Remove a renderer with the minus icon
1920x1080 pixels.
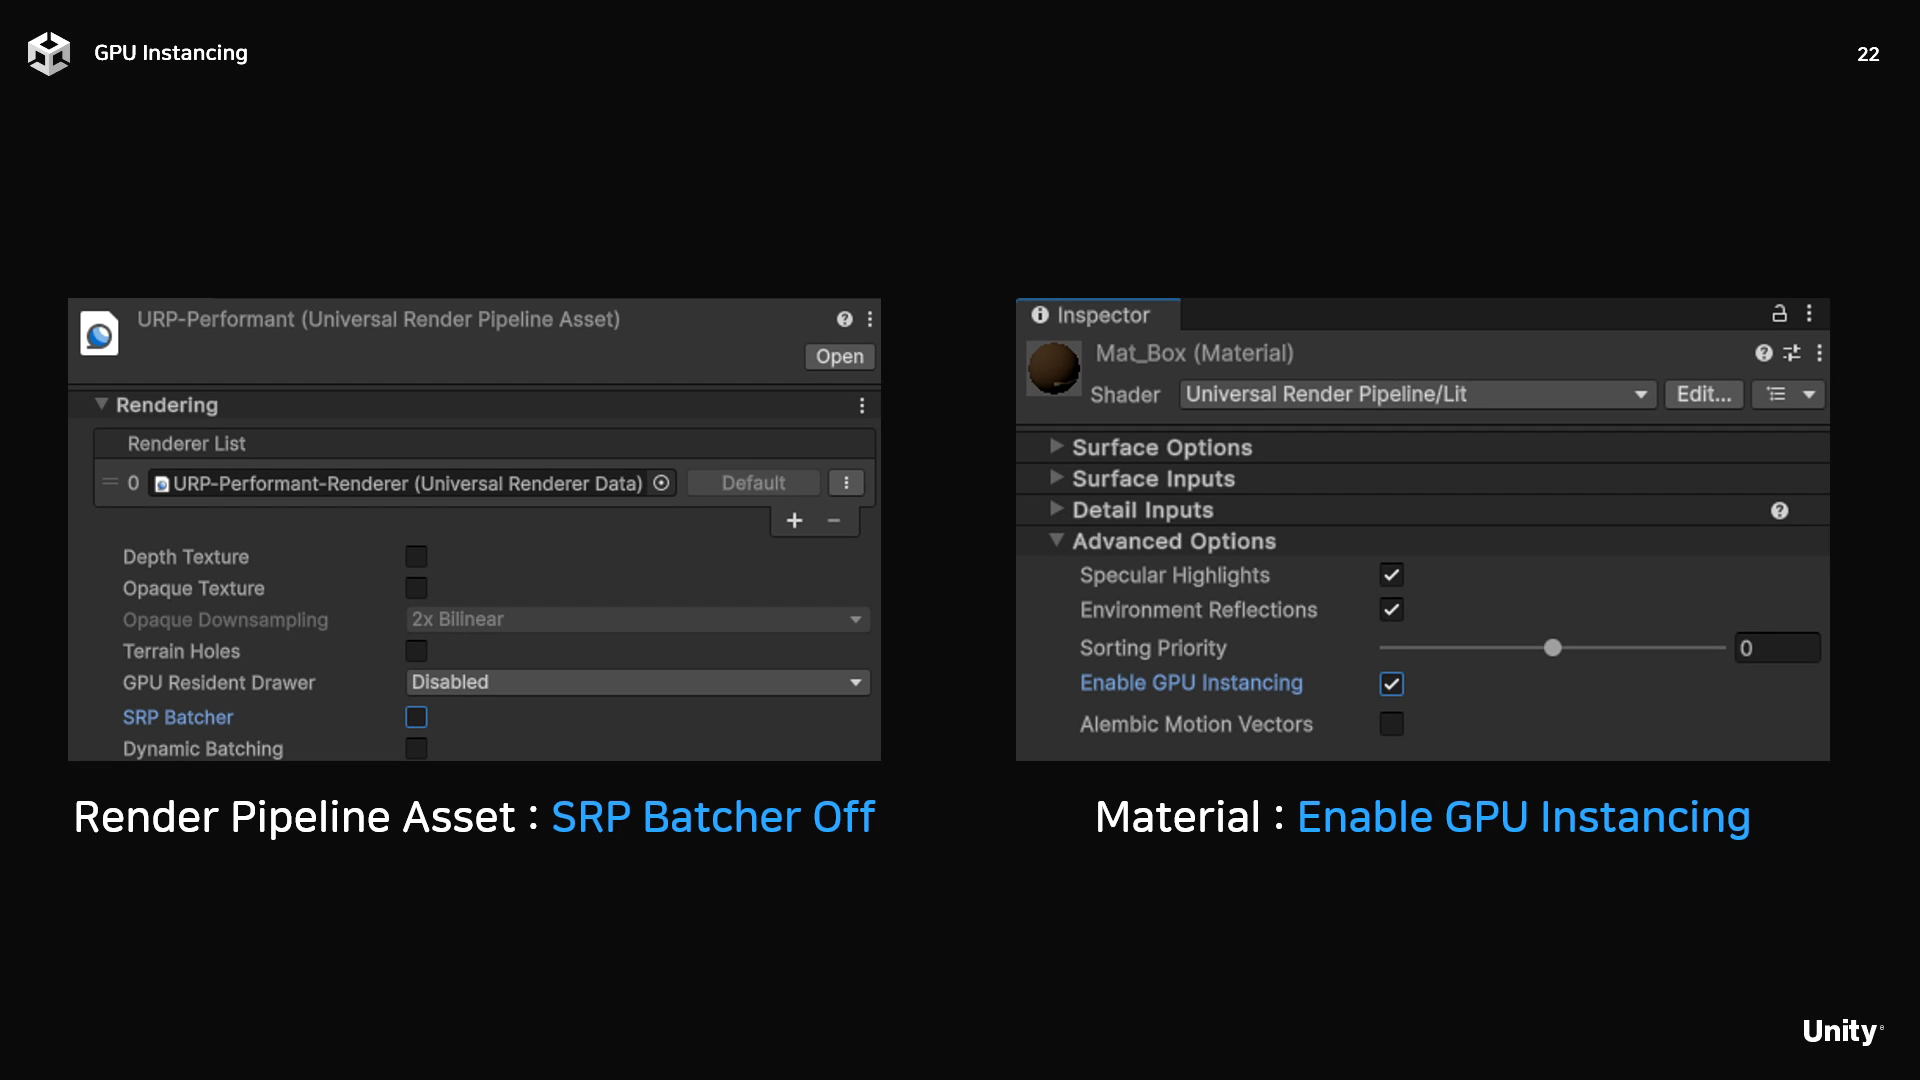point(834,520)
